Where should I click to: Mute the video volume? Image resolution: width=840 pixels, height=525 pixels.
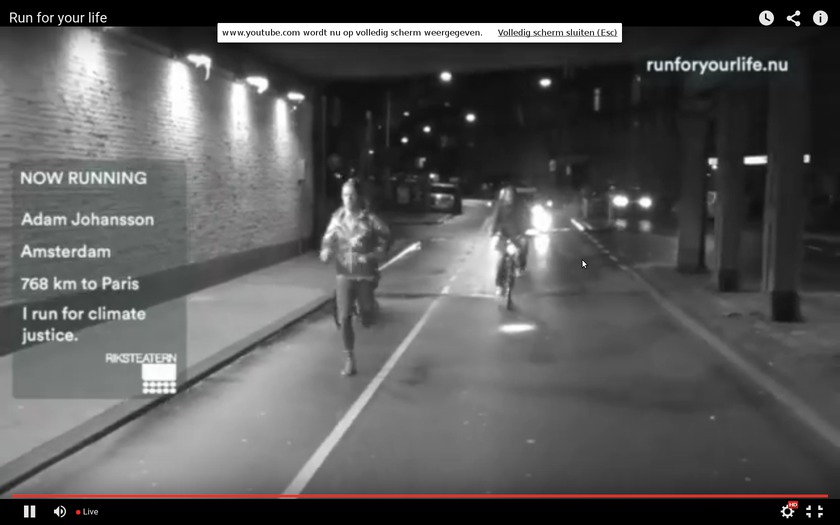[x=59, y=512]
